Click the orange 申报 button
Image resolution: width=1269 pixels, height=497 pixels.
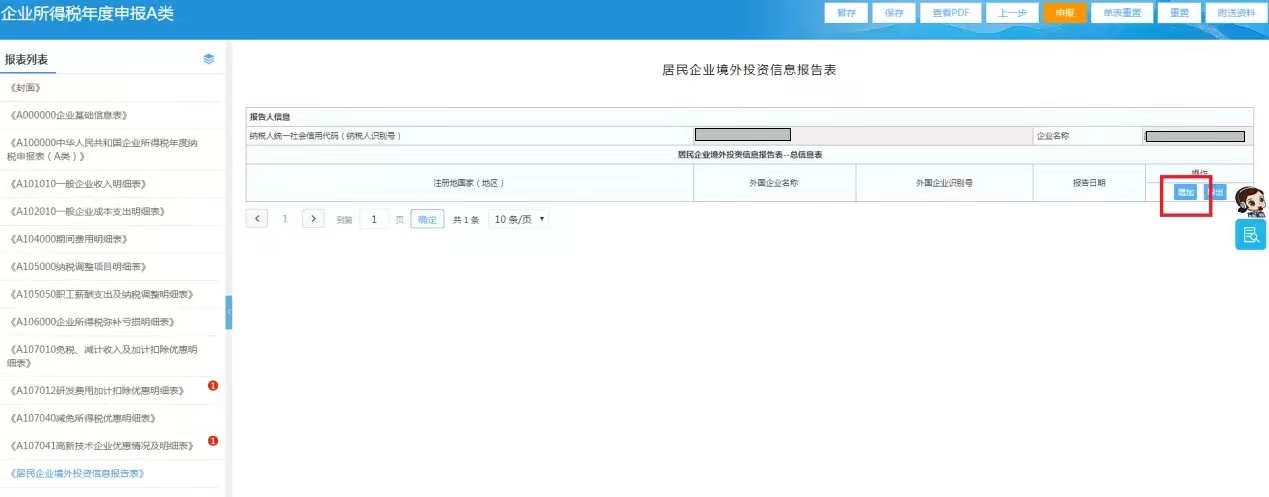(1063, 13)
